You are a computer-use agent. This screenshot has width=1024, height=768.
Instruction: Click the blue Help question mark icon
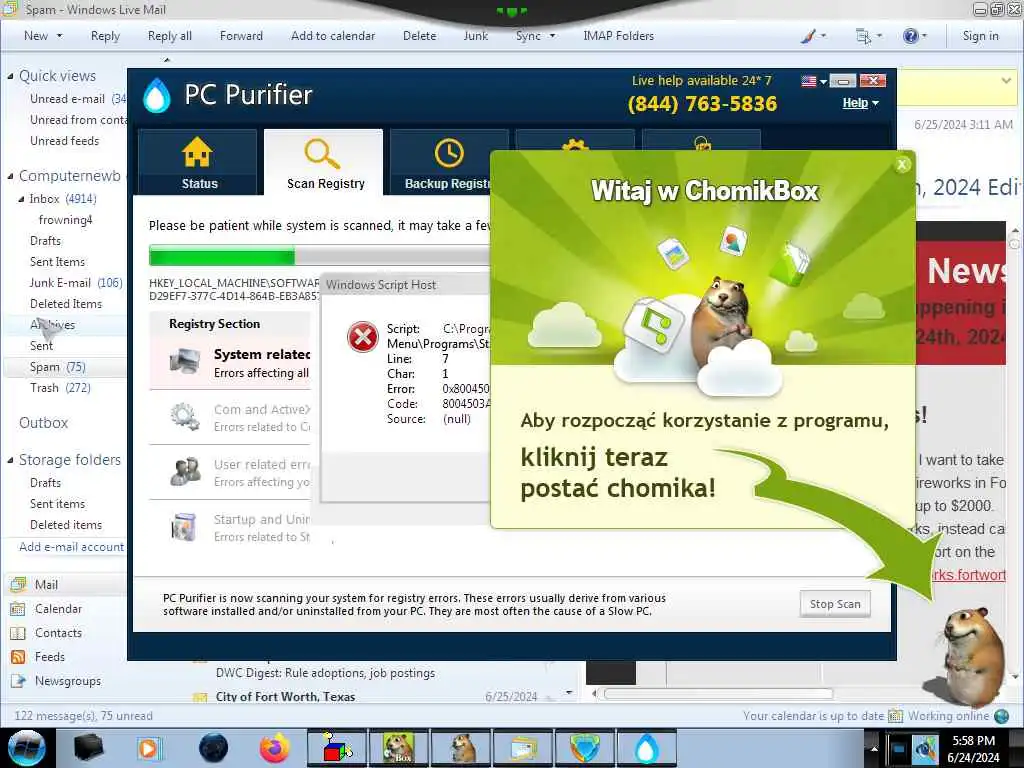pos(910,36)
